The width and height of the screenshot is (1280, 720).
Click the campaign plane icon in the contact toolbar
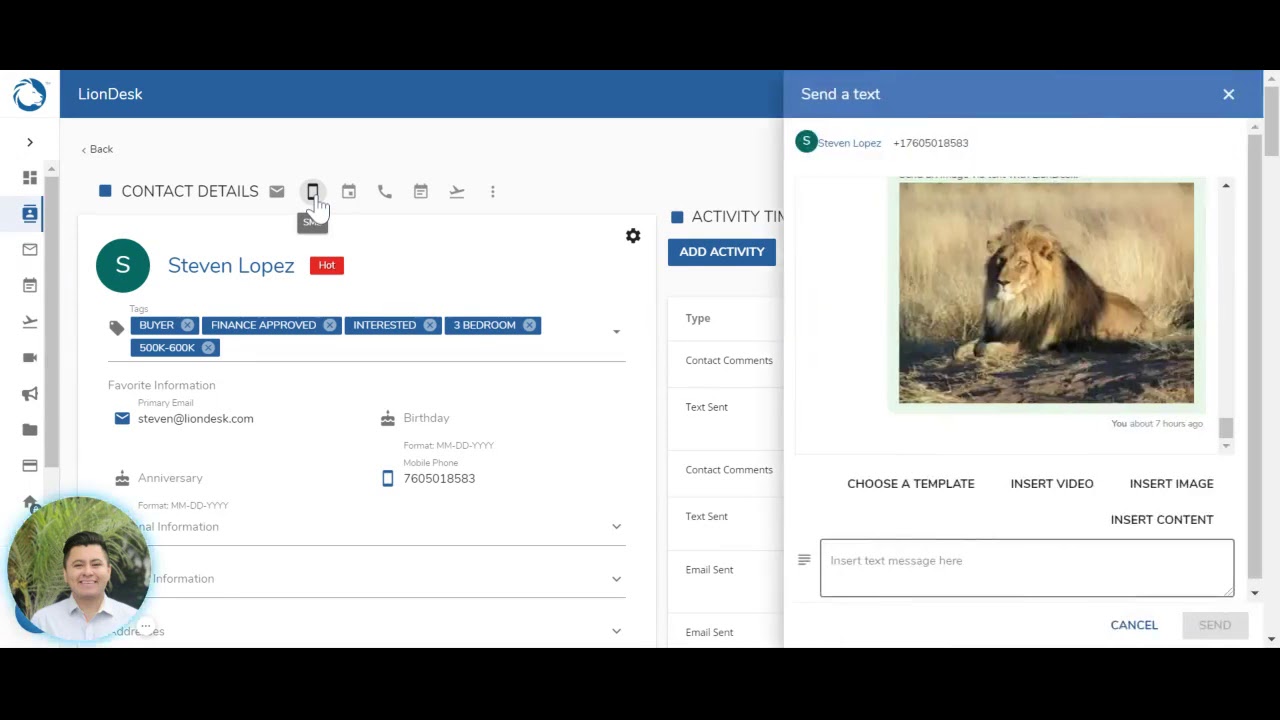pyautogui.click(x=457, y=191)
